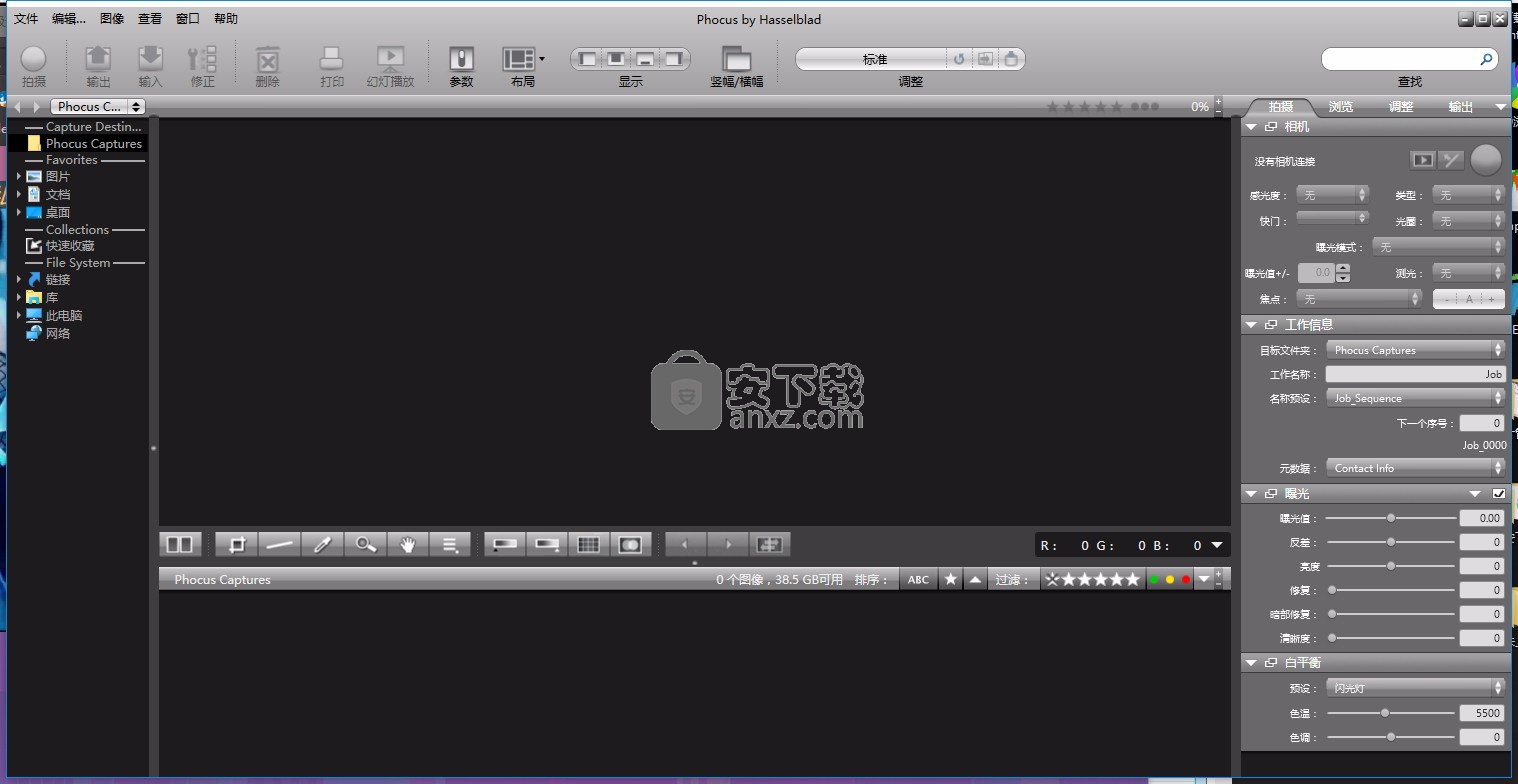Expand the 图片 folder in tree

click(18, 176)
